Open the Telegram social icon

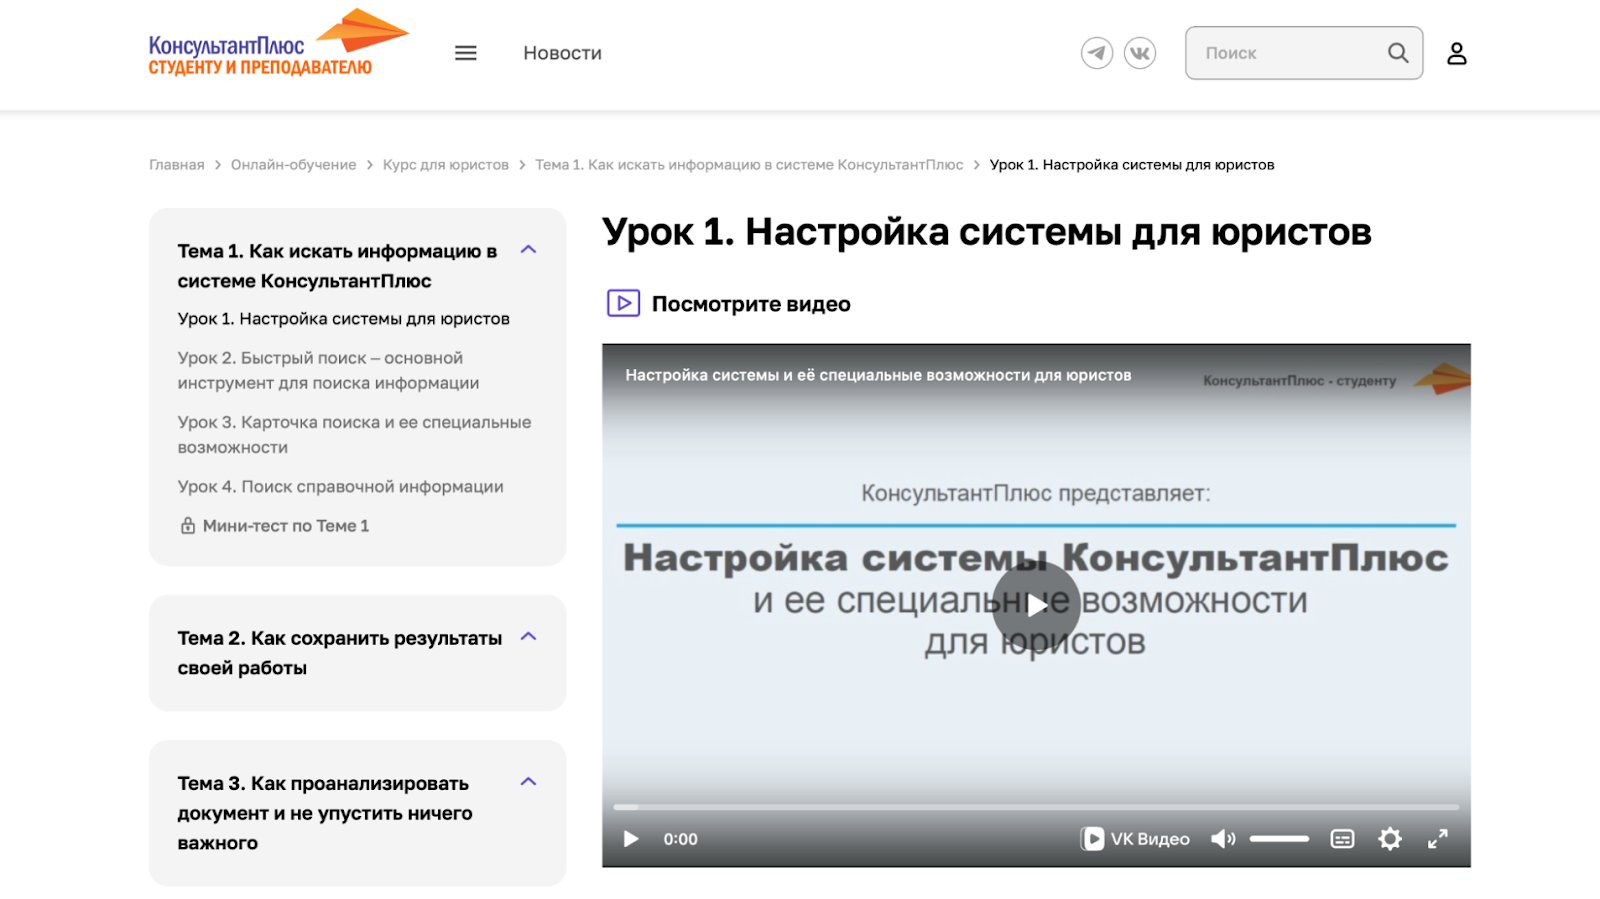click(x=1097, y=53)
